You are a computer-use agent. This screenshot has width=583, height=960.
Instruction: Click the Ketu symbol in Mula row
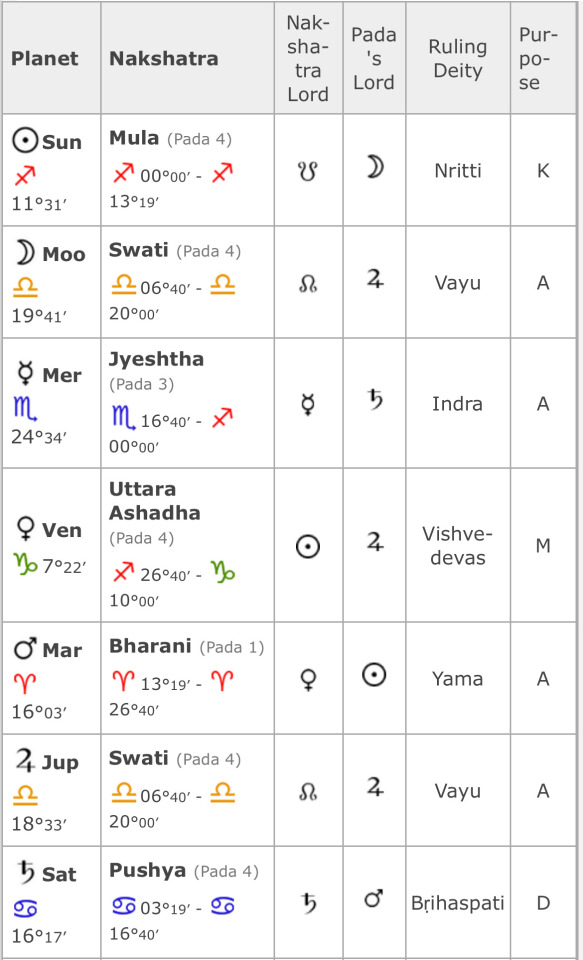click(308, 171)
